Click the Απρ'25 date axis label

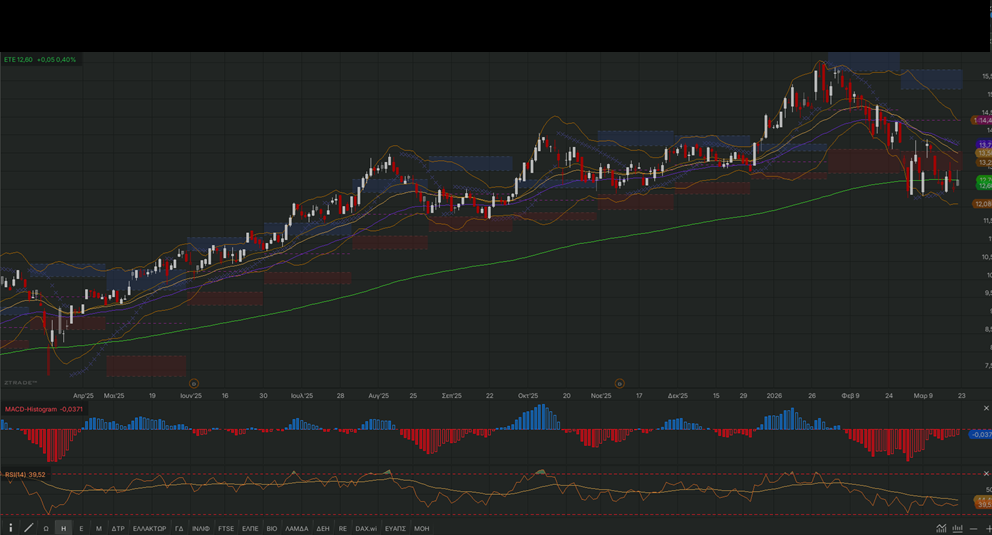(84, 395)
